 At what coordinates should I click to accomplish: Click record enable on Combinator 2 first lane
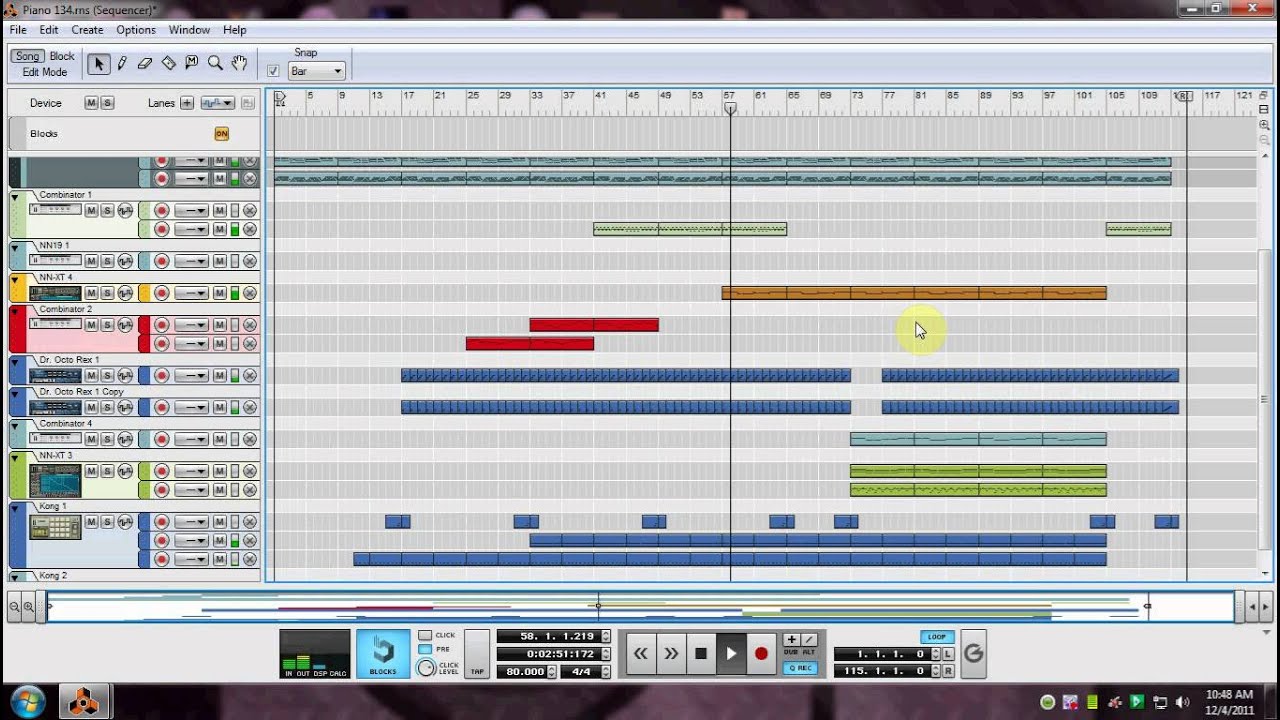[x=161, y=325]
